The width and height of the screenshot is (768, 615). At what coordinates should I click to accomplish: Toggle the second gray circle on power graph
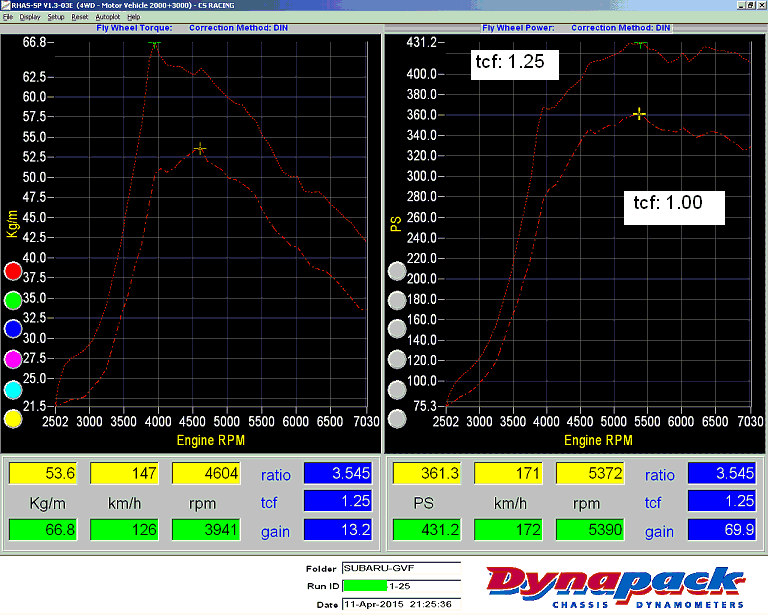click(x=397, y=300)
